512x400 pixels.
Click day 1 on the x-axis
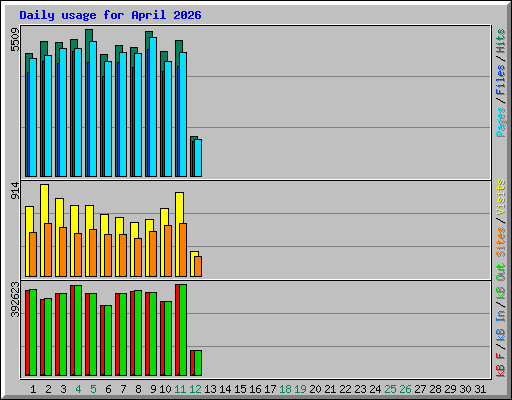point(33,389)
